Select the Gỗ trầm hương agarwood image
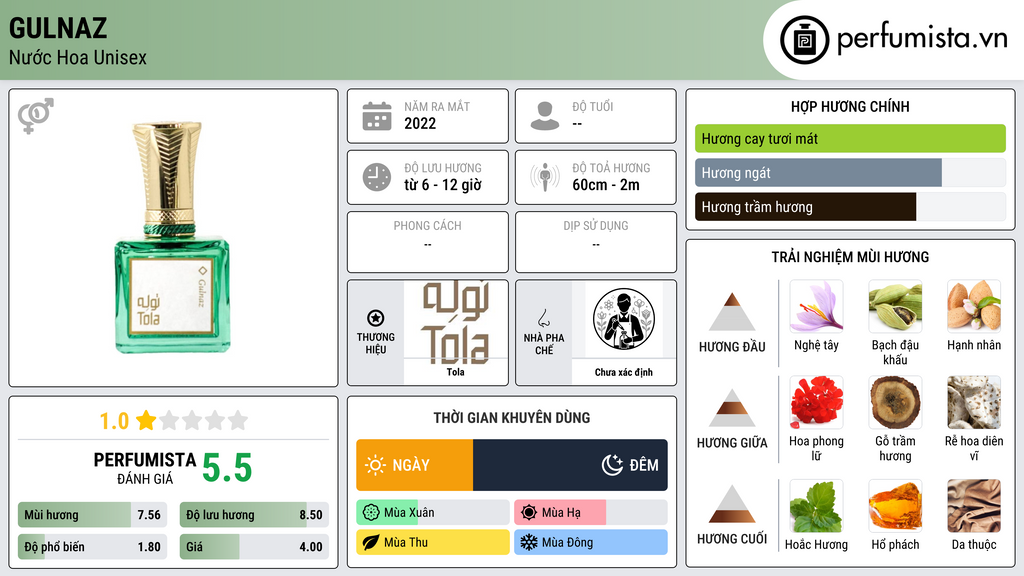 click(895, 402)
